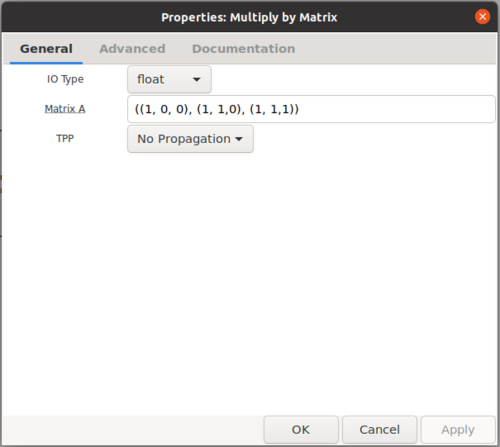Click the empty tab strip right of Documentation
The image size is (500, 447).
(x=397, y=49)
